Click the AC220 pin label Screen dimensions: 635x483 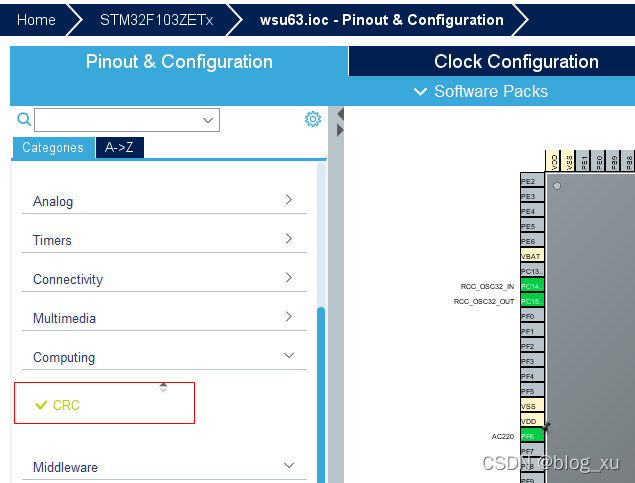coord(503,436)
